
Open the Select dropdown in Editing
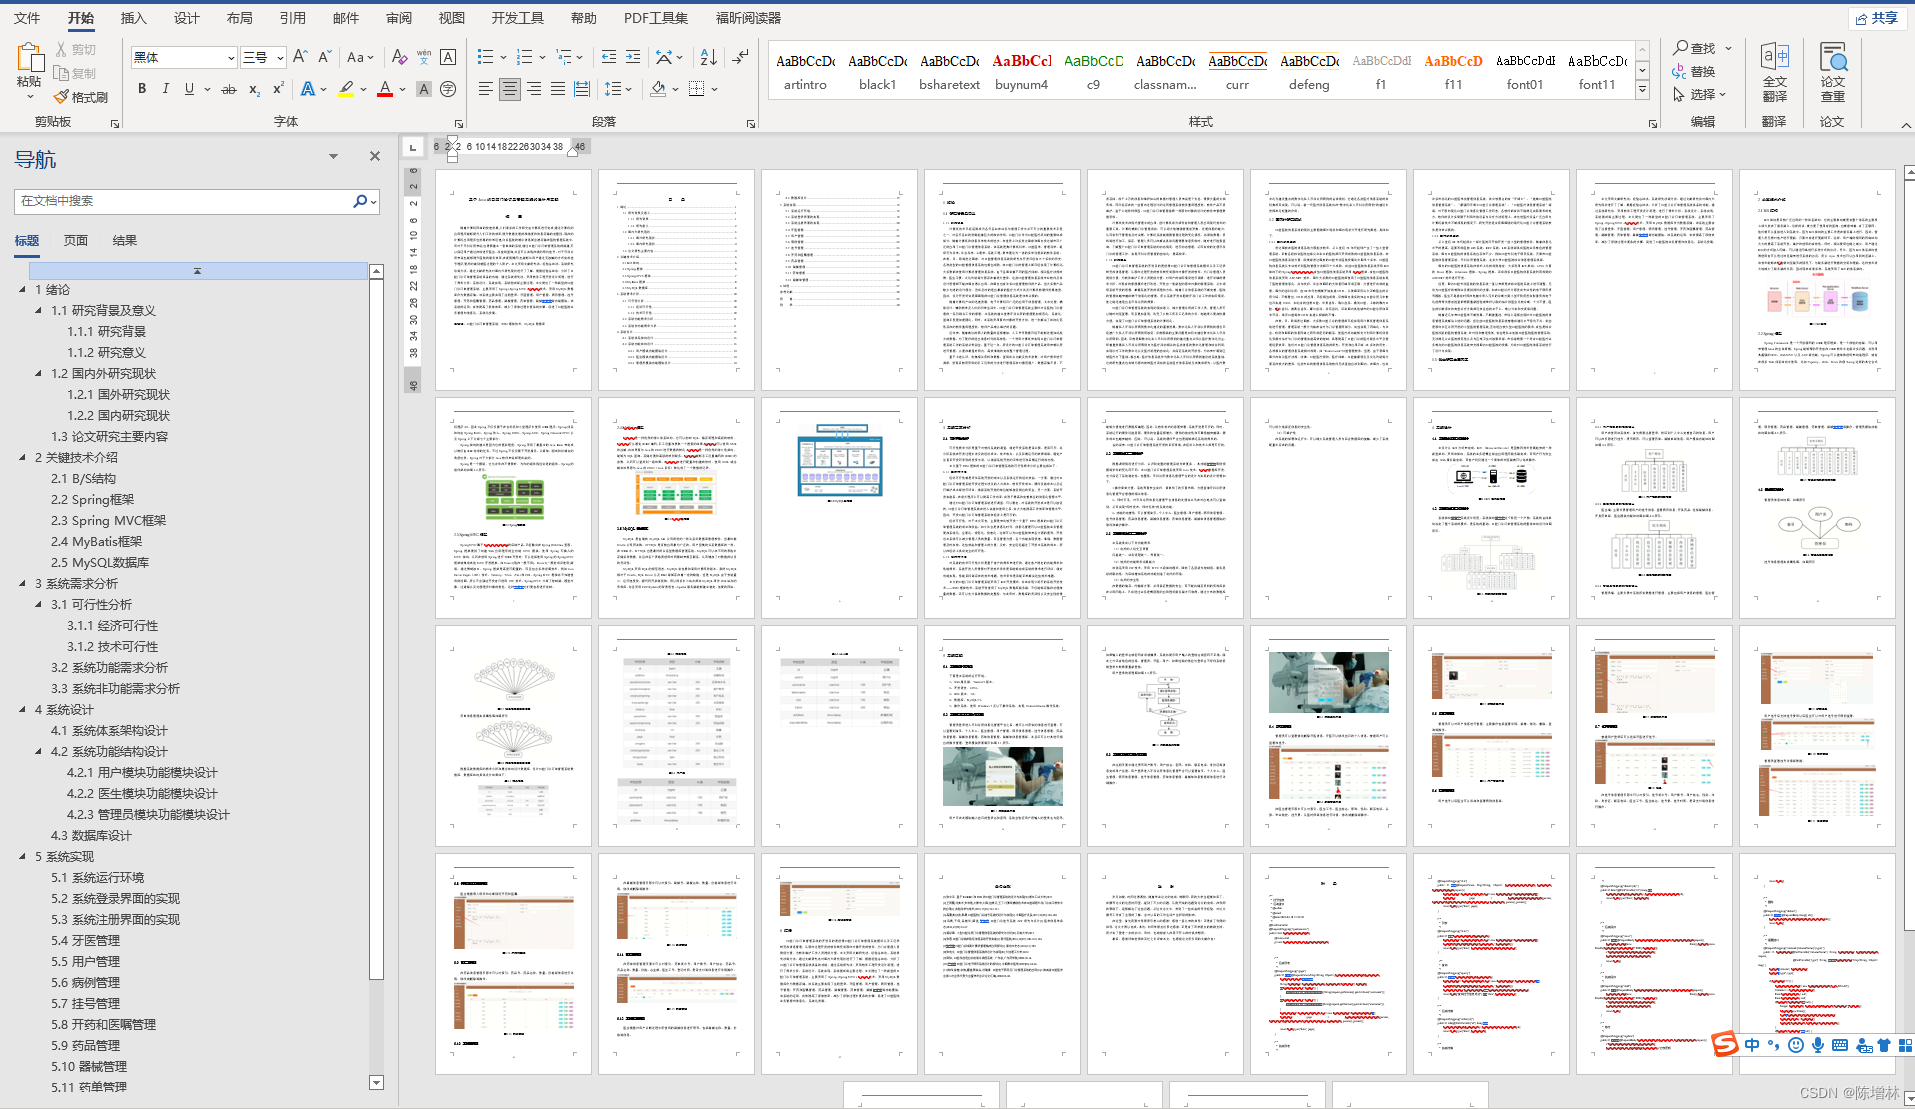click(x=1700, y=94)
